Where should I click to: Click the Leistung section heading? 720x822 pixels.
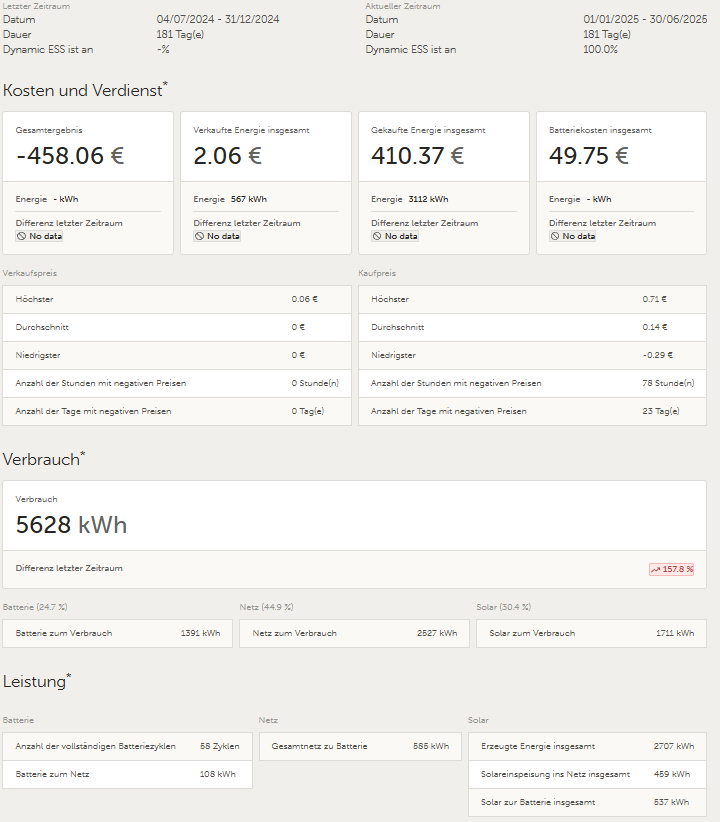pyautogui.click(x=37, y=682)
